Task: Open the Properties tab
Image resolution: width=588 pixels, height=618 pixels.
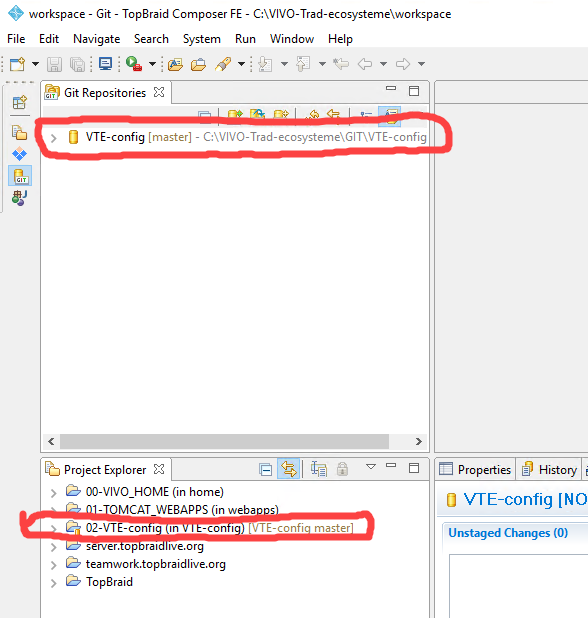Action: tap(475, 469)
